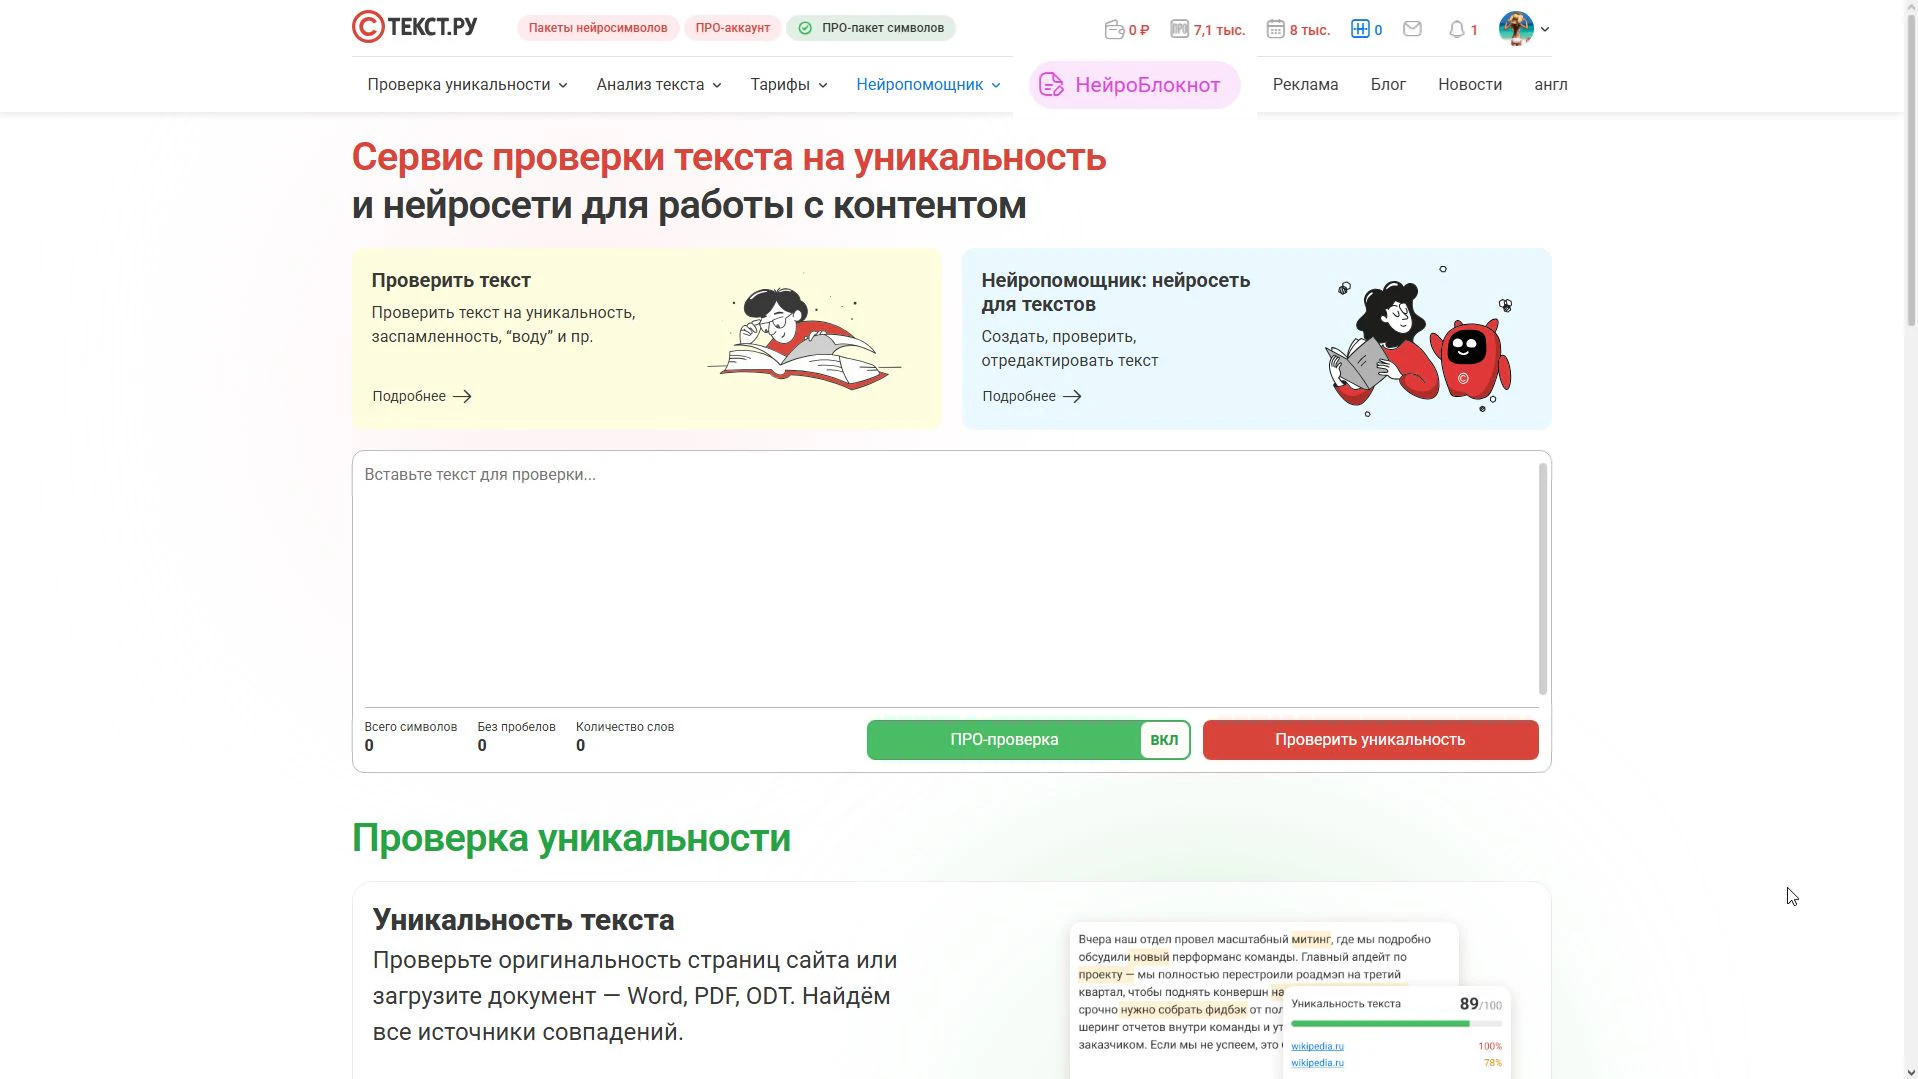The width and height of the screenshot is (1918, 1079).
Task: Click the Уникальность текста progress bar in preview
Action: tap(1396, 1024)
